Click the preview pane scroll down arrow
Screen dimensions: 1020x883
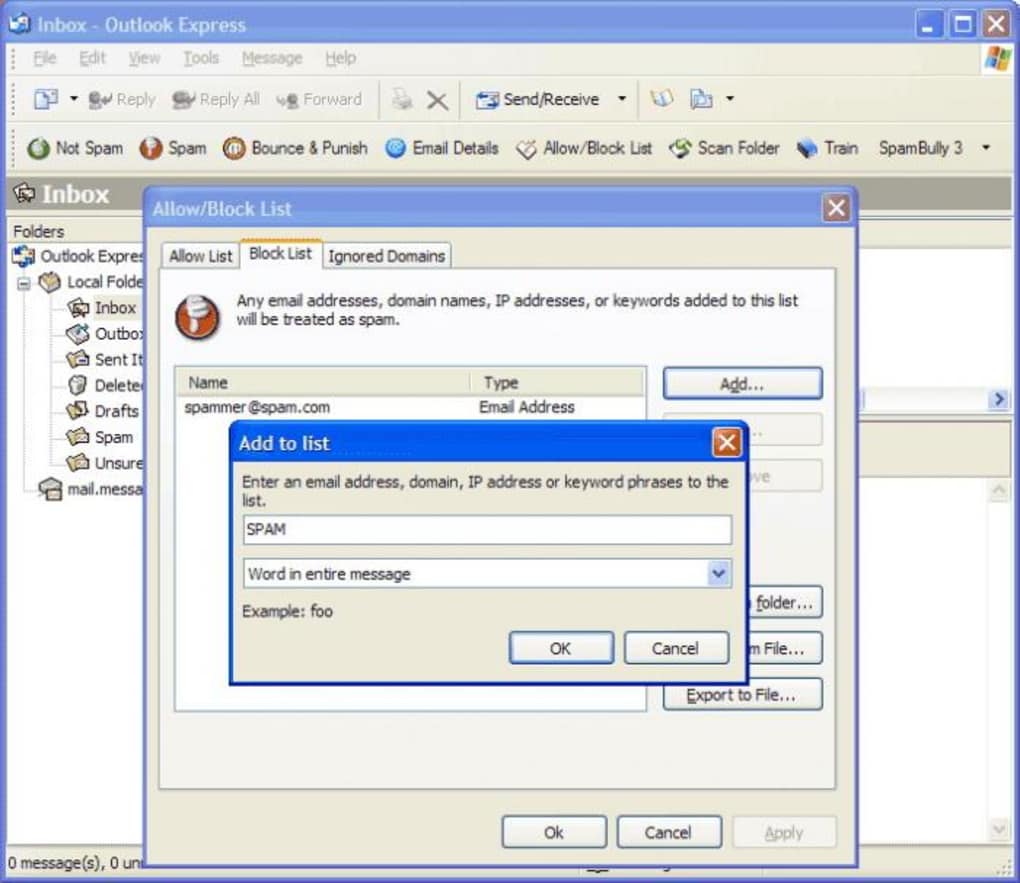tap(999, 829)
